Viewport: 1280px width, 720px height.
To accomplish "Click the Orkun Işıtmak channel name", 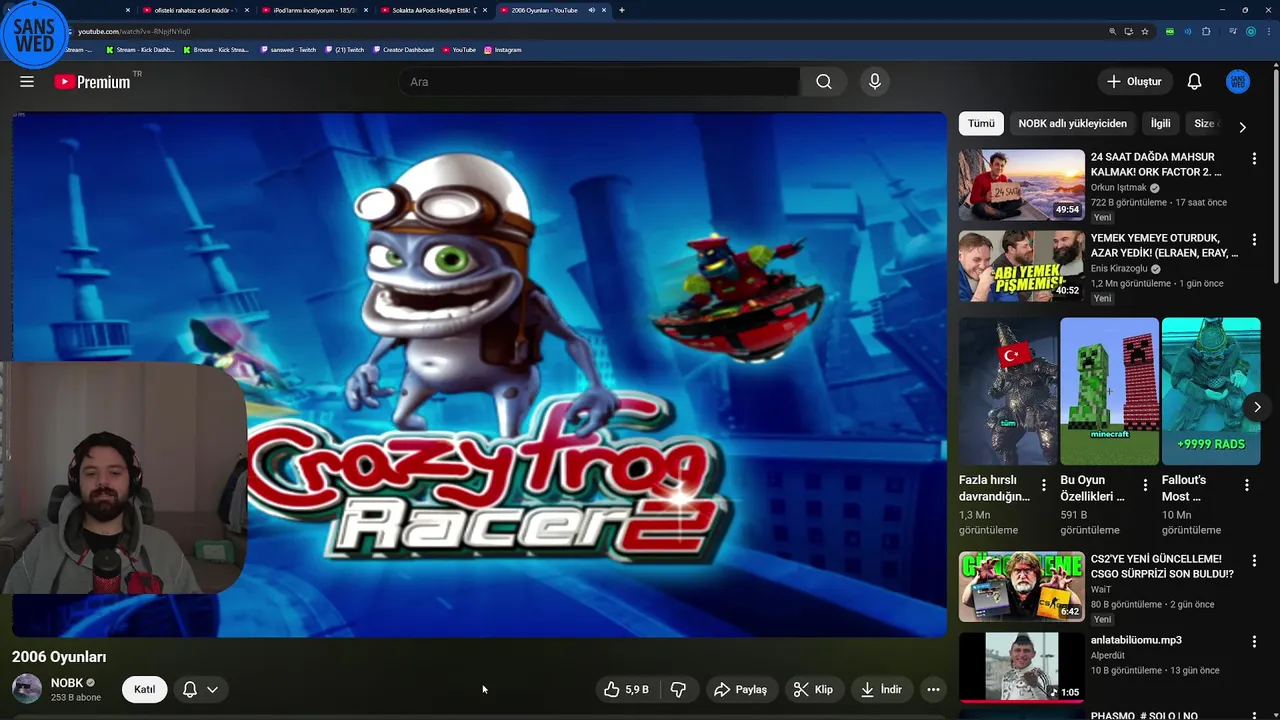I will point(1118,188).
